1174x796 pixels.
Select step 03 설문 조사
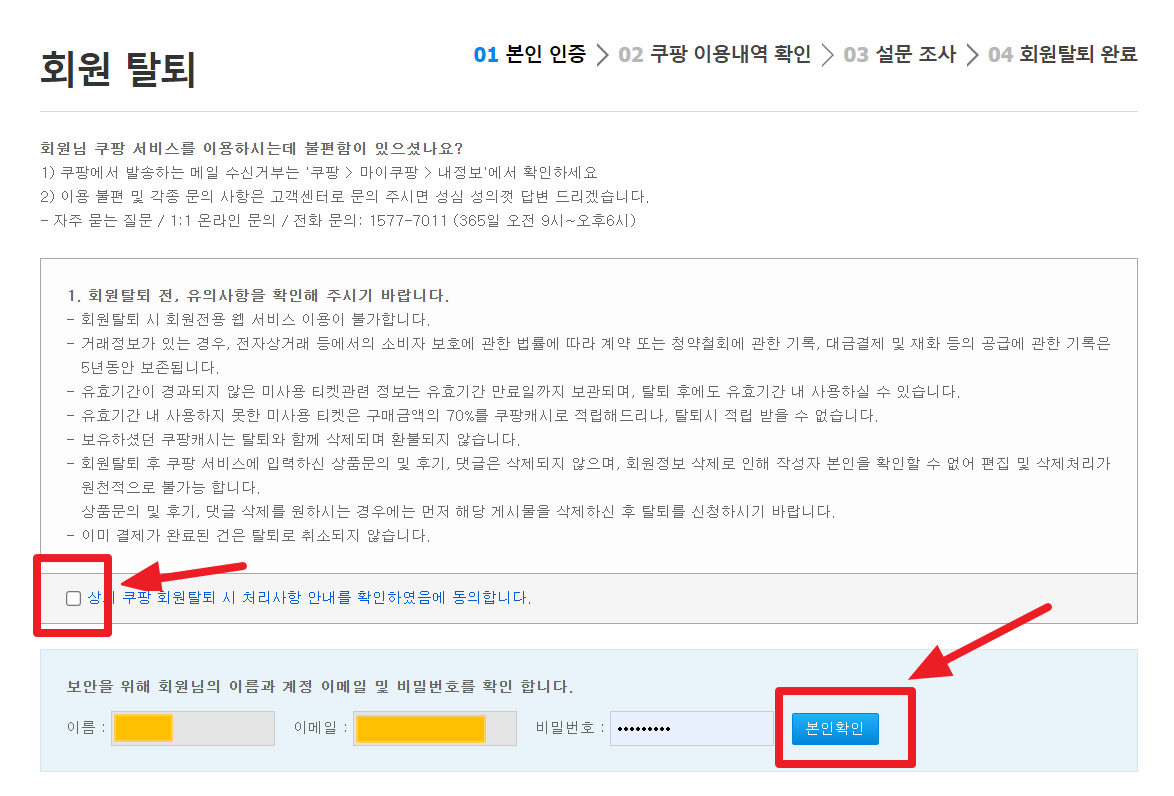click(x=900, y=54)
